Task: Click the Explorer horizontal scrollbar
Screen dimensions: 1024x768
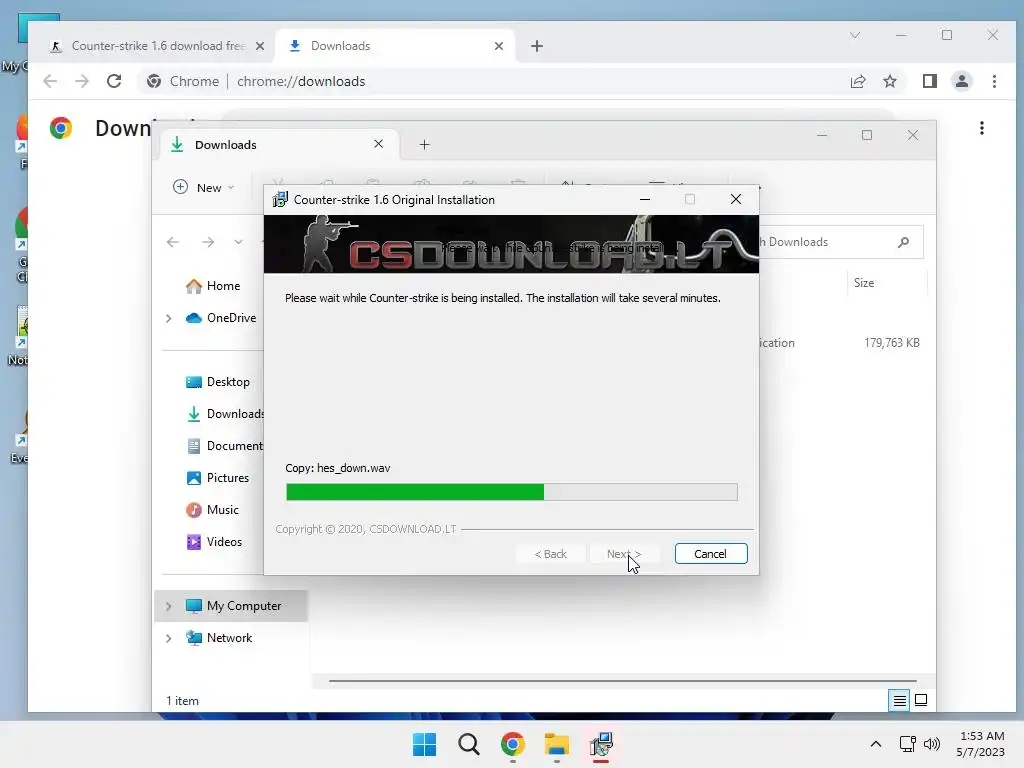Action: [622, 680]
